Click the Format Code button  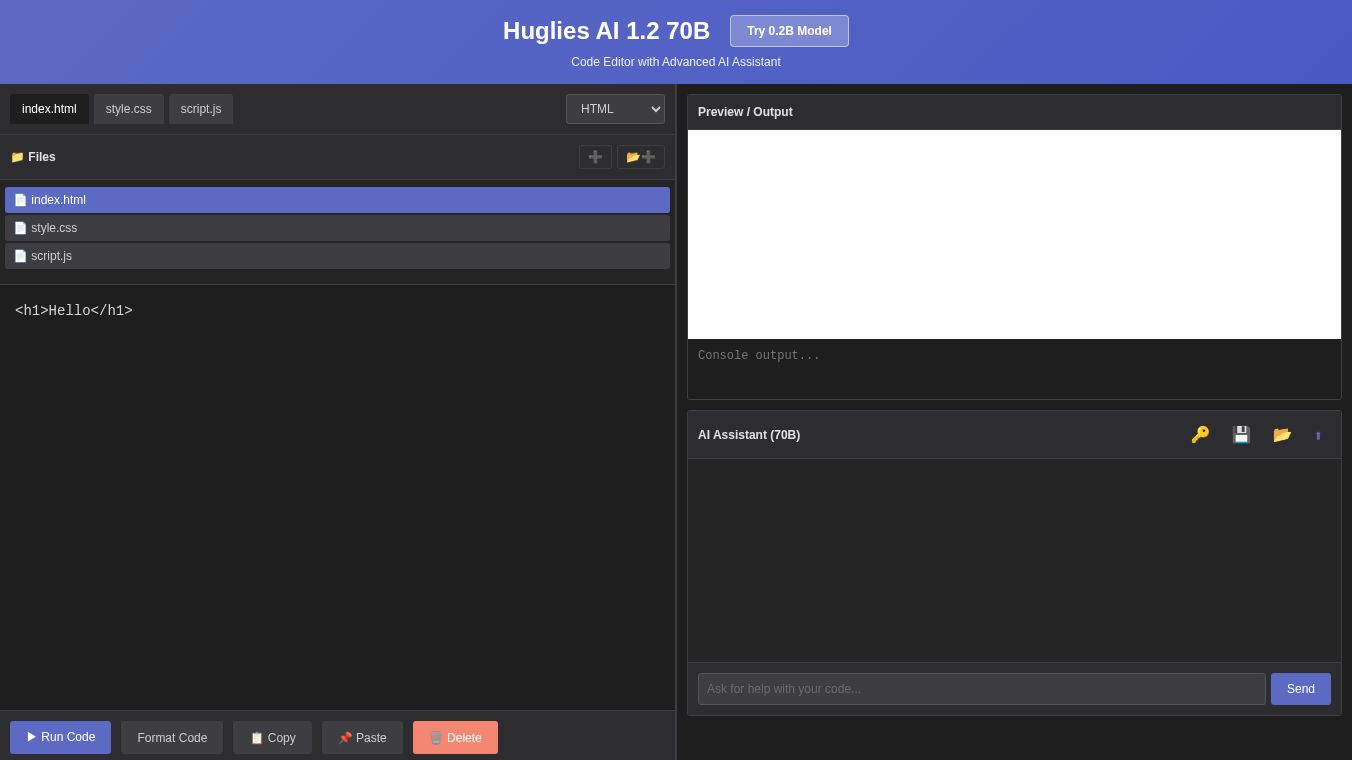pyautogui.click(x=172, y=738)
